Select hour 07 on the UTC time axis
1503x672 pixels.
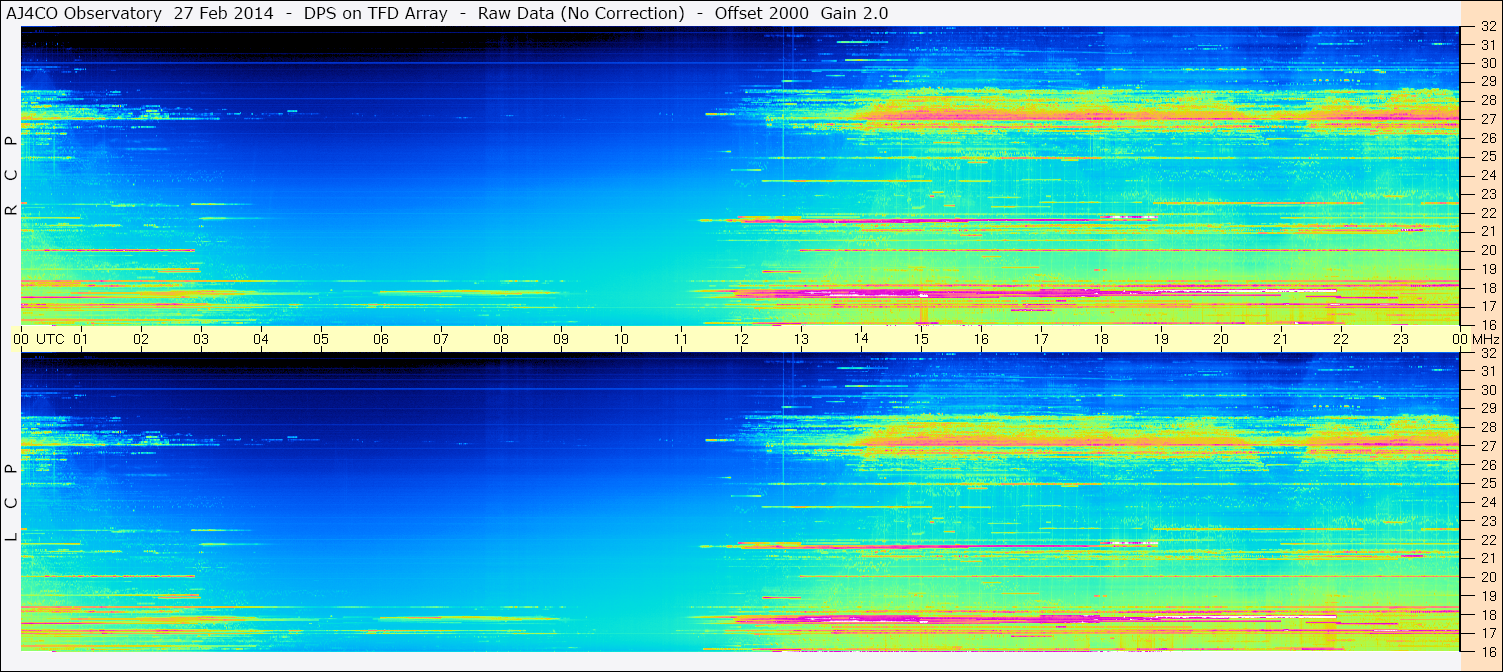[x=441, y=339]
